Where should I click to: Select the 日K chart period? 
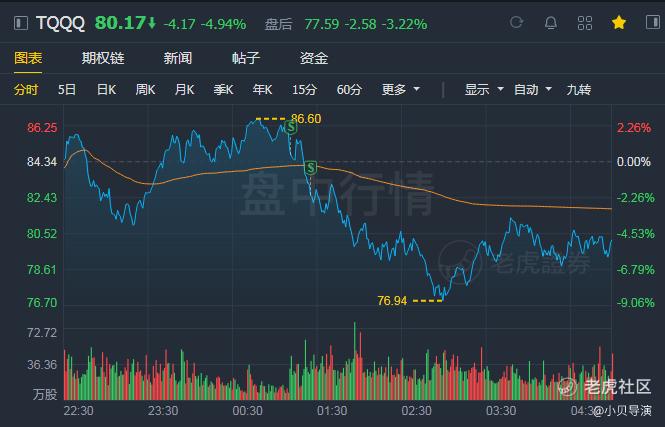click(106, 90)
